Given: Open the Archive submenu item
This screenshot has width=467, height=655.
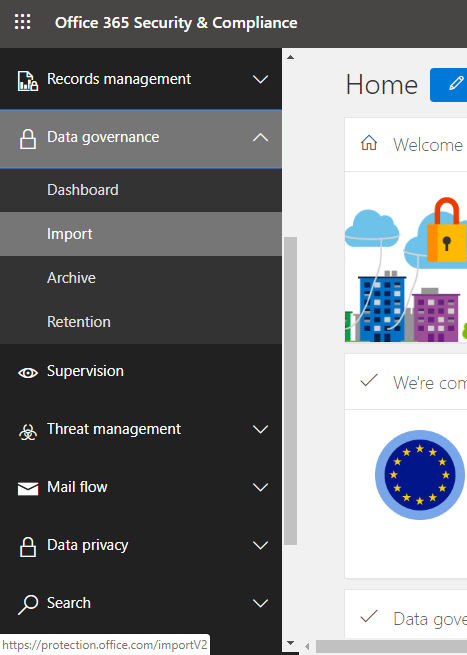Looking at the screenshot, I should click(x=141, y=278).
